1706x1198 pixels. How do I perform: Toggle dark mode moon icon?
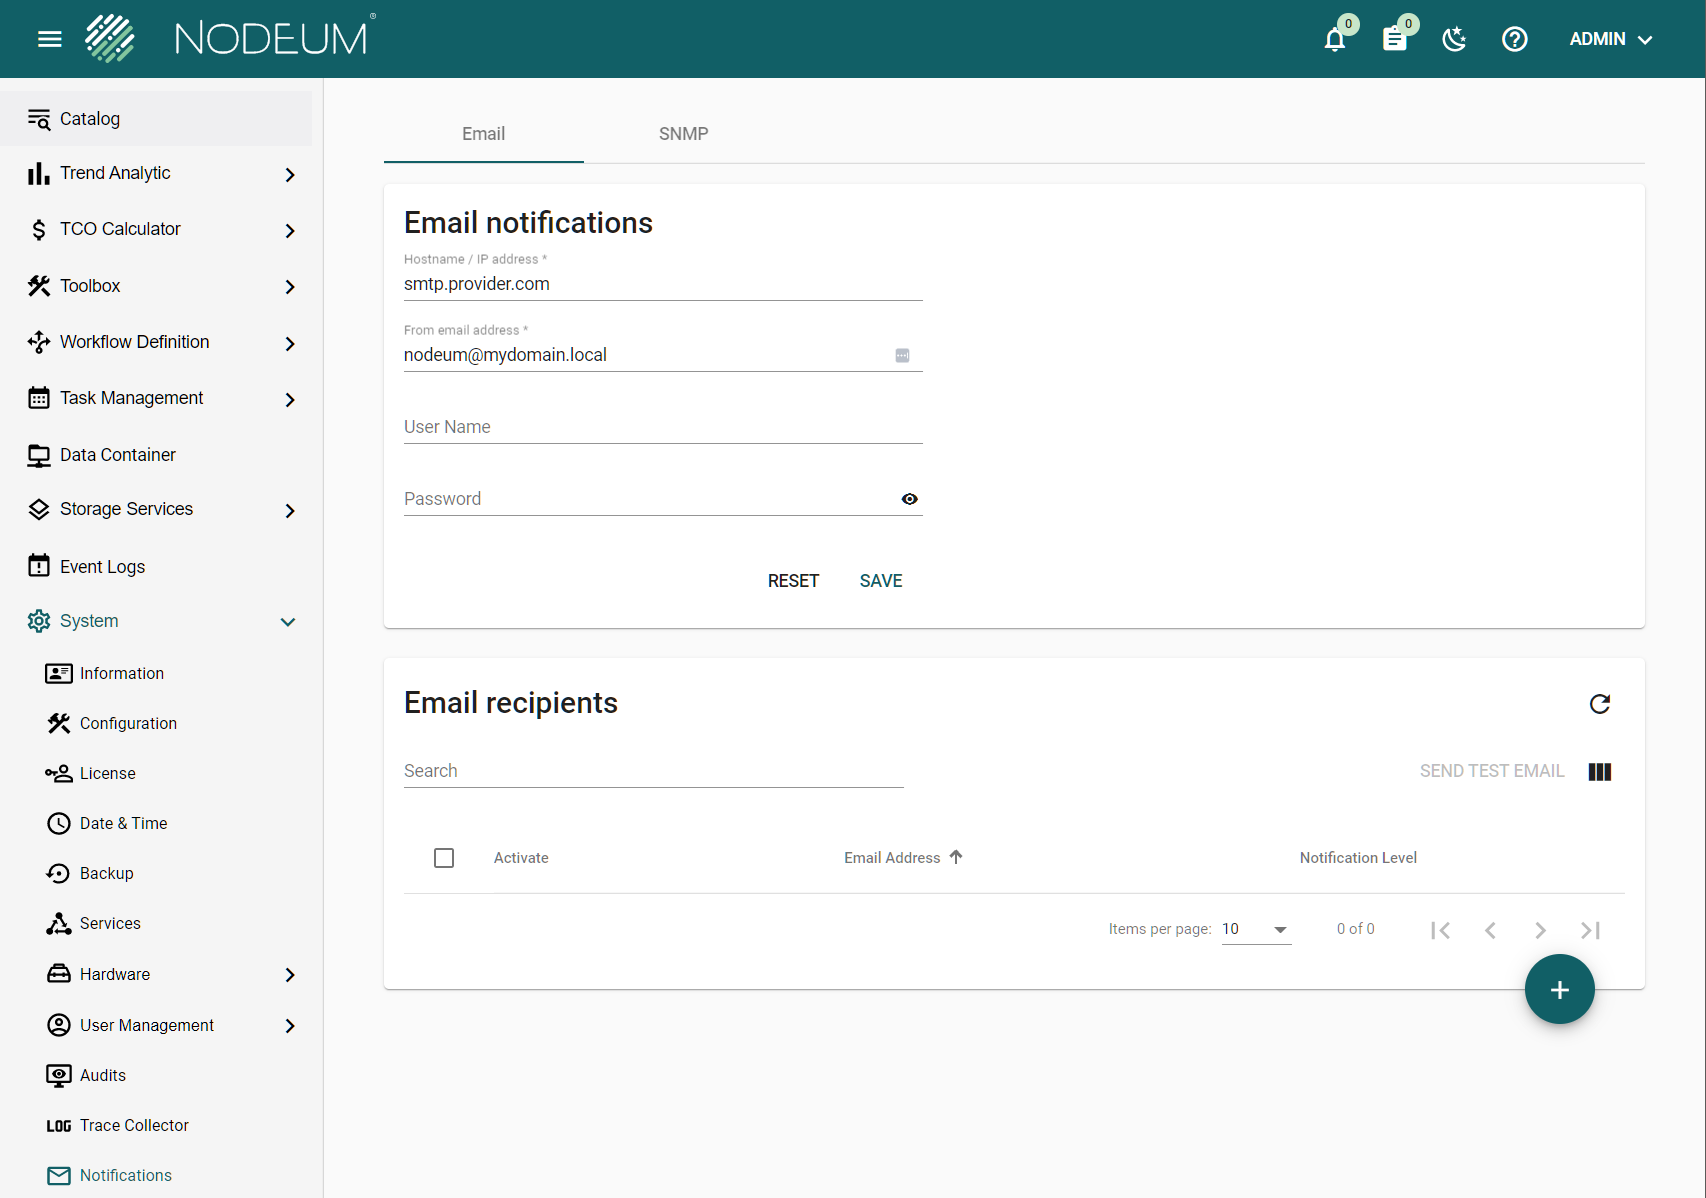point(1455,39)
